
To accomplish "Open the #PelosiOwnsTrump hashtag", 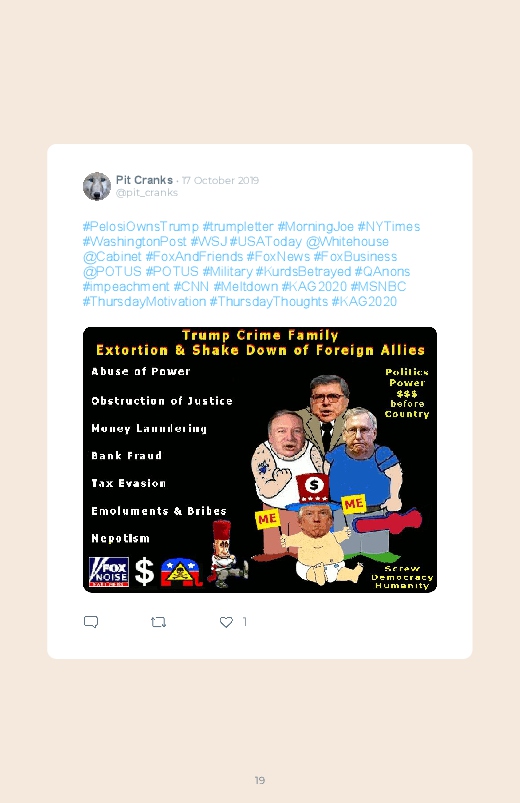I will click(x=140, y=226).
